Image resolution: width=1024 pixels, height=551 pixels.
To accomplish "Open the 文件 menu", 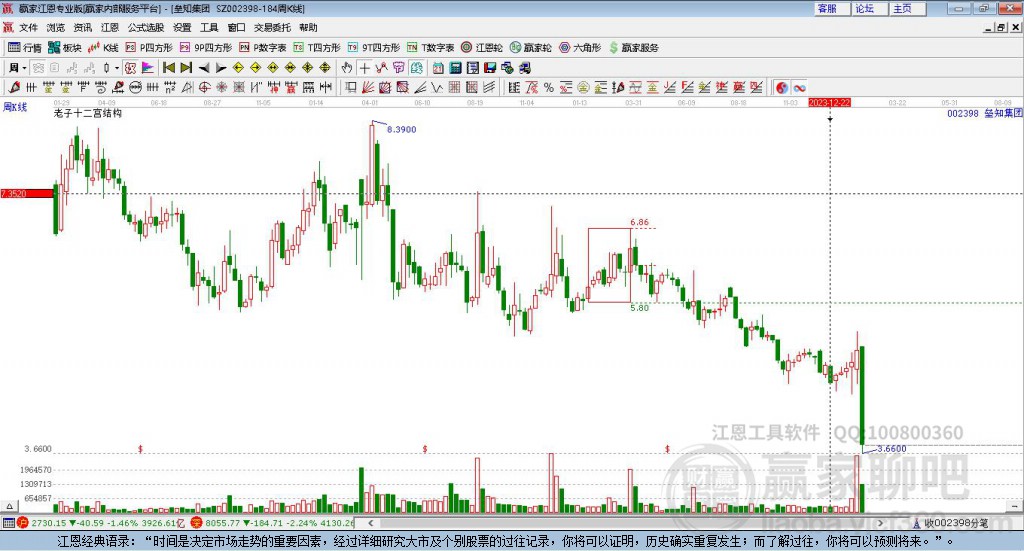I will pyautogui.click(x=29, y=27).
